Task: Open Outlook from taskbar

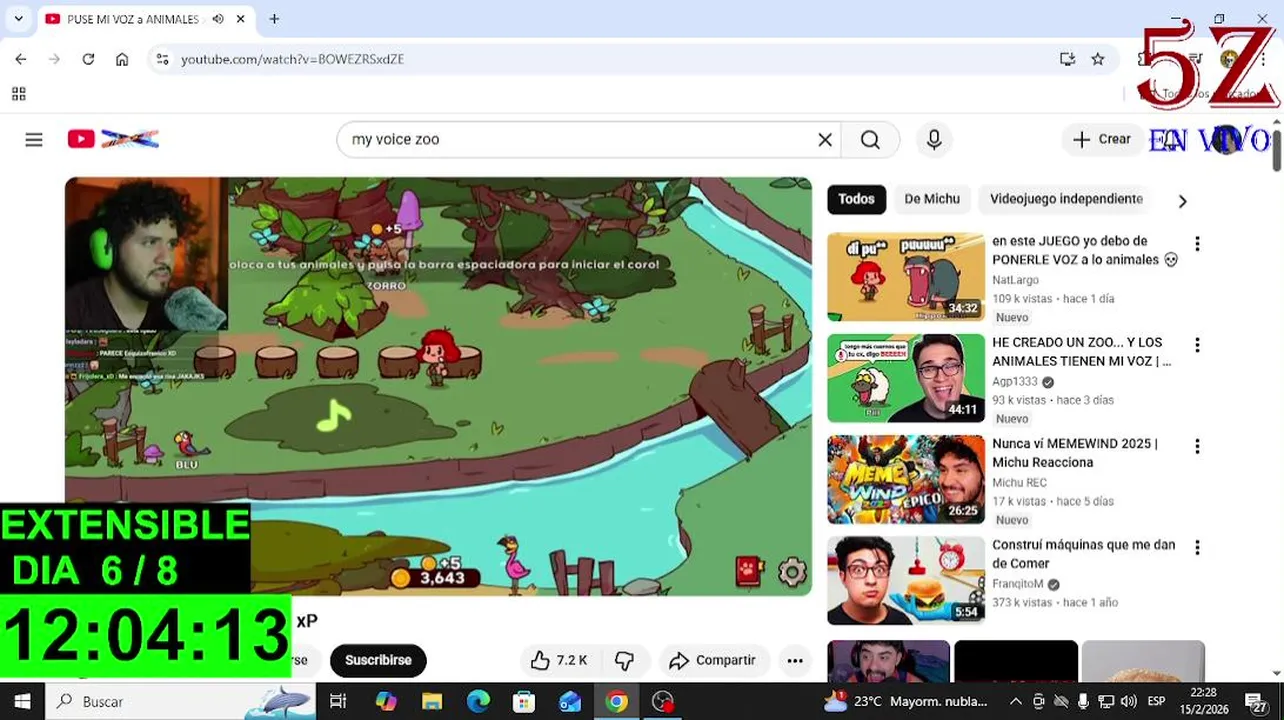Action: pos(570,702)
